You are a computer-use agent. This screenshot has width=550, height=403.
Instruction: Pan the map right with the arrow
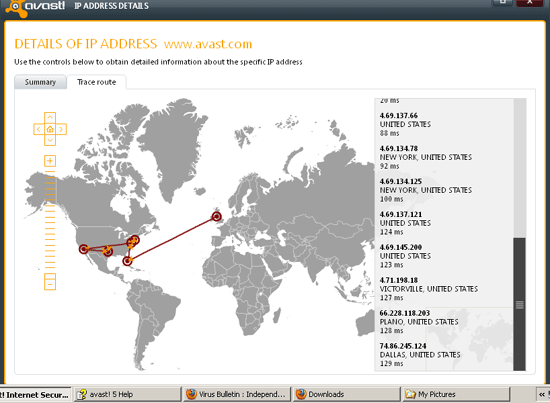click(x=61, y=129)
